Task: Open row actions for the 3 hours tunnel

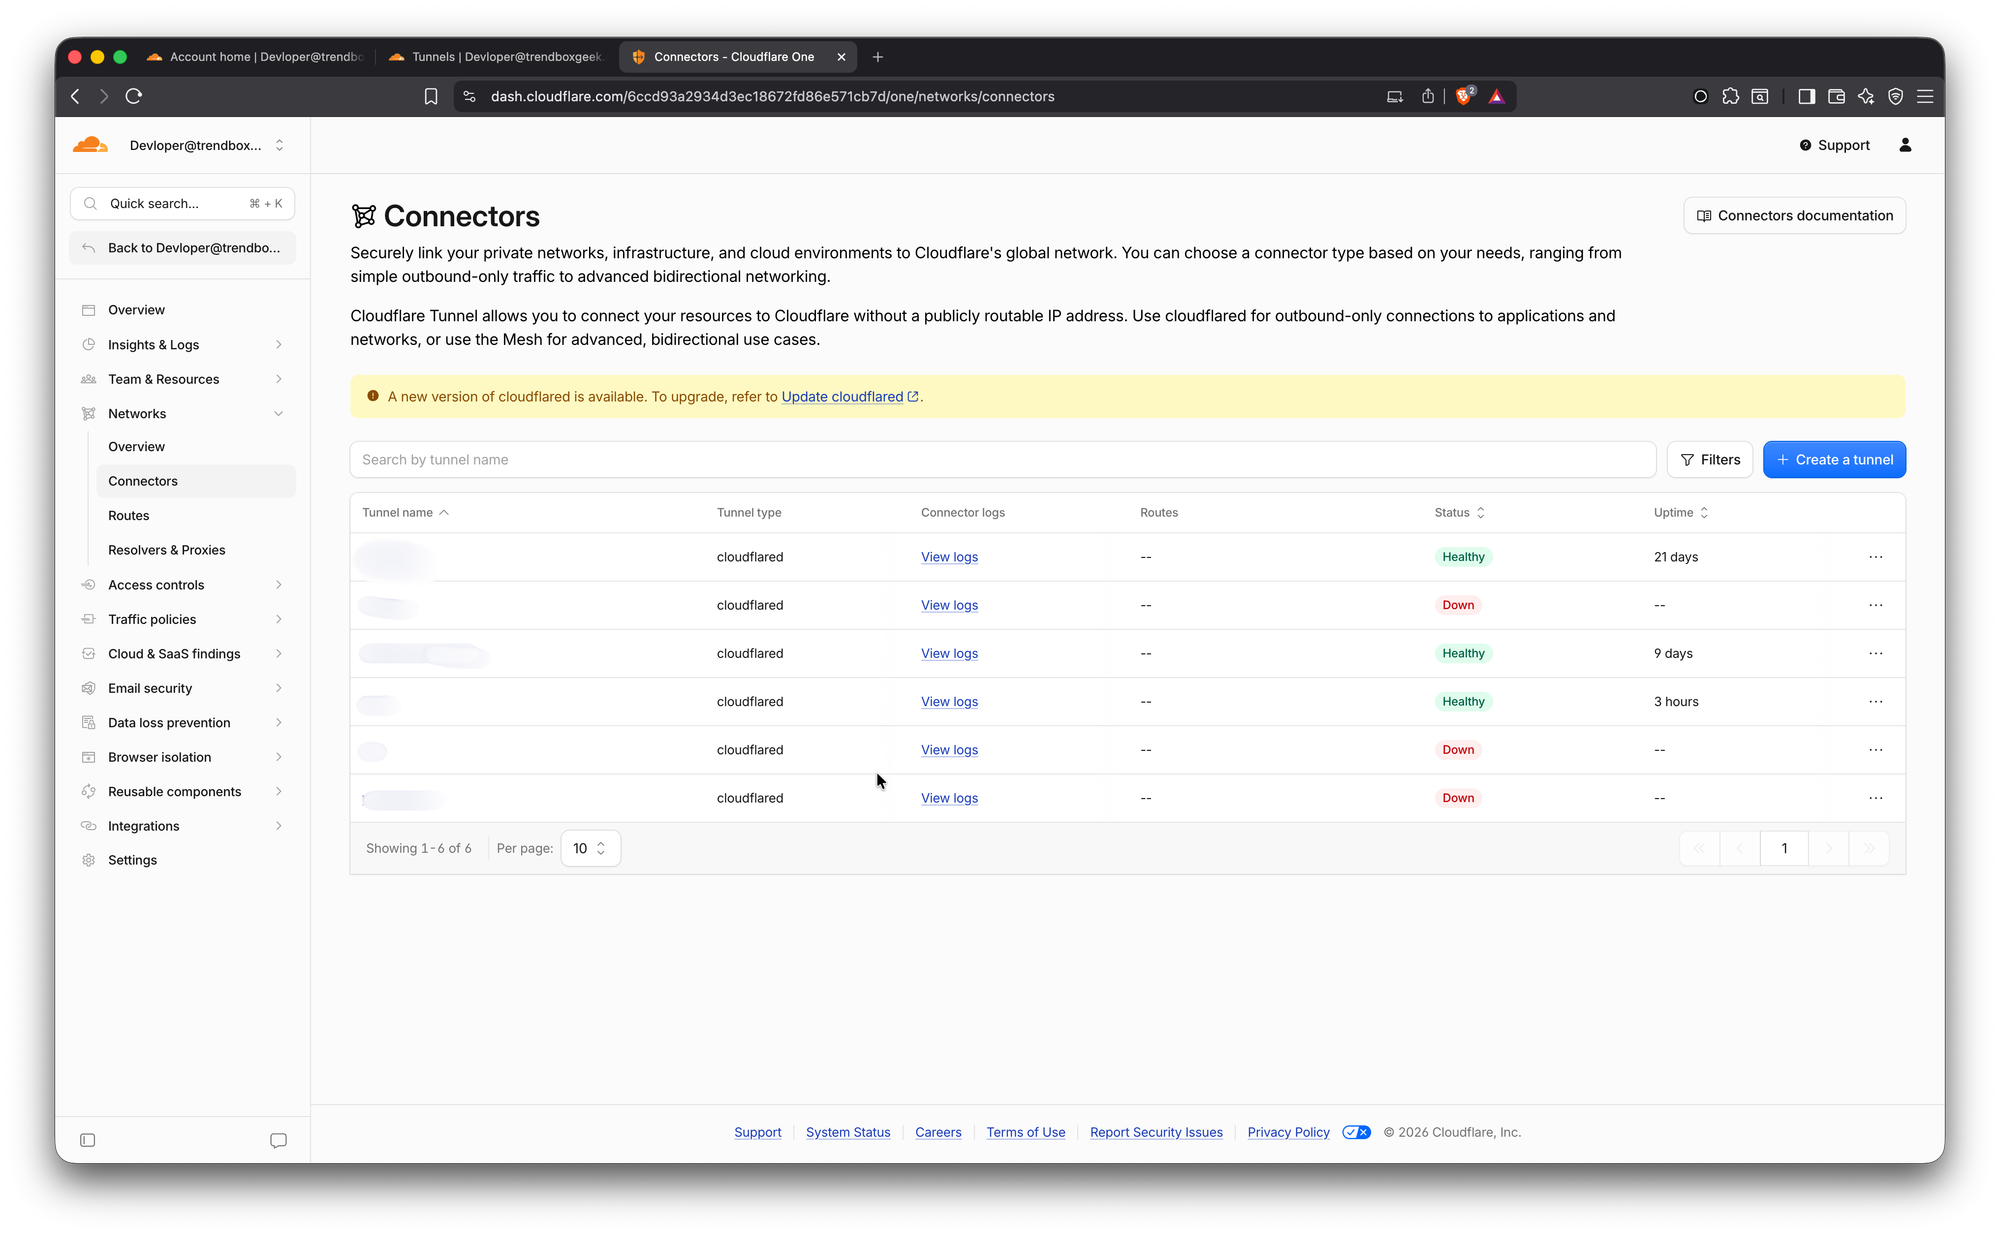Action: [x=1876, y=701]
